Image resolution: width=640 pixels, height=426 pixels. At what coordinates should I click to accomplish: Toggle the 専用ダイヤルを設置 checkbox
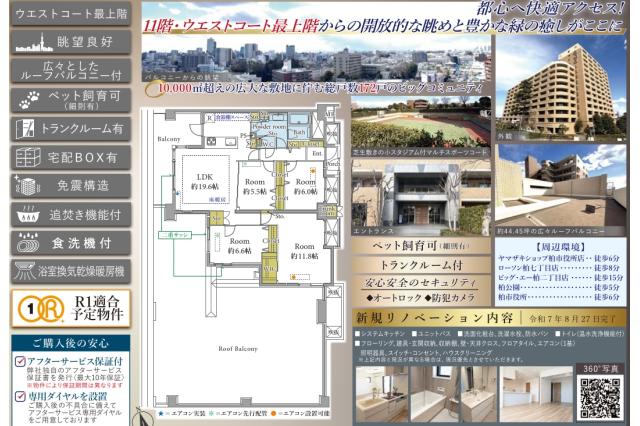pyautogui.click(x=18, y=397)
